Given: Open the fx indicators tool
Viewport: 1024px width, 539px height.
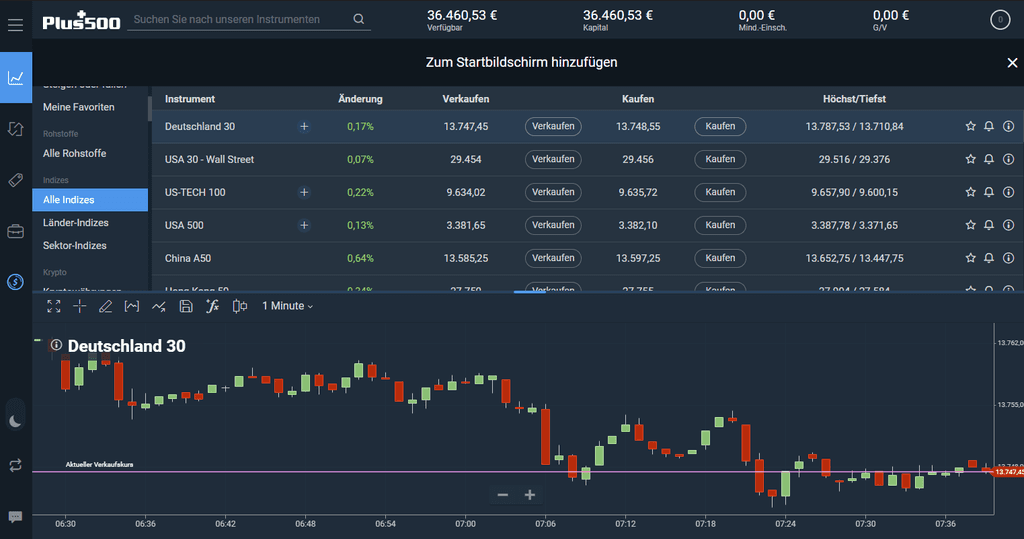Looking at the screenshot, I should point(212,306).
